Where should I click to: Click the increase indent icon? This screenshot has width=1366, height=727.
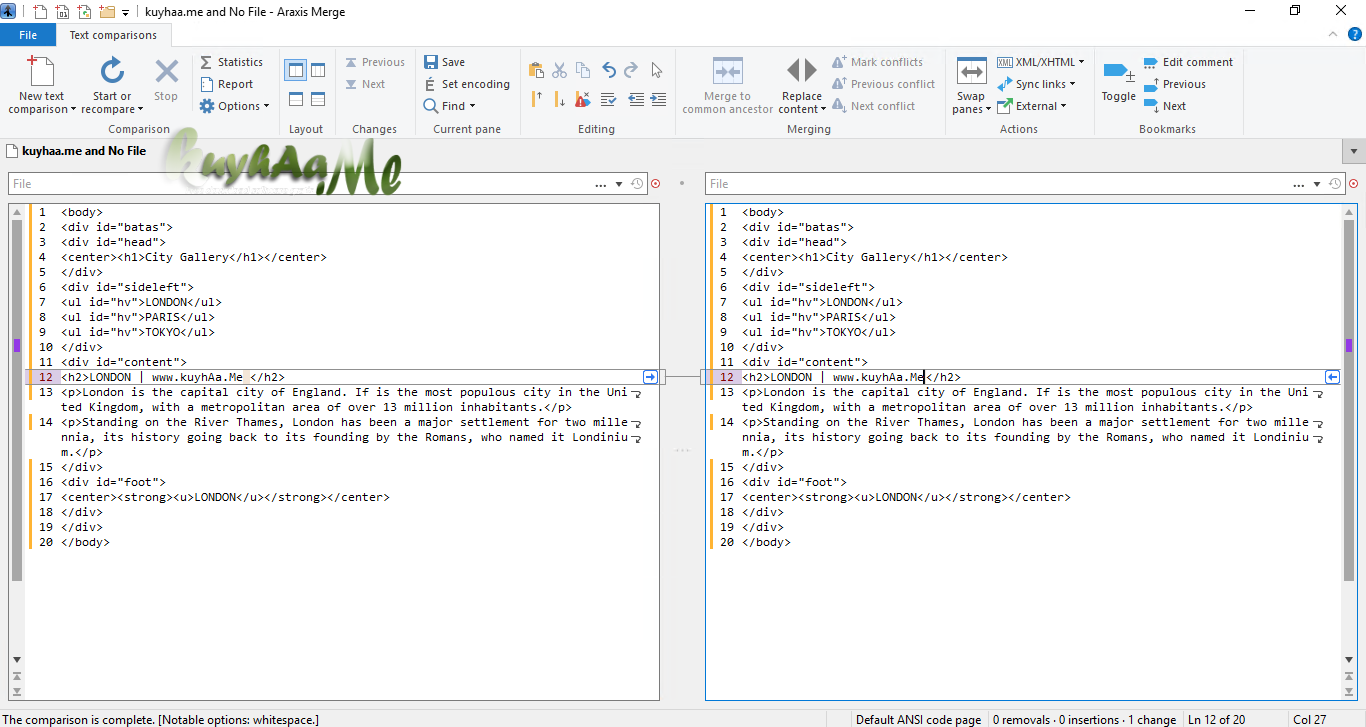click(x=657, y=99)
